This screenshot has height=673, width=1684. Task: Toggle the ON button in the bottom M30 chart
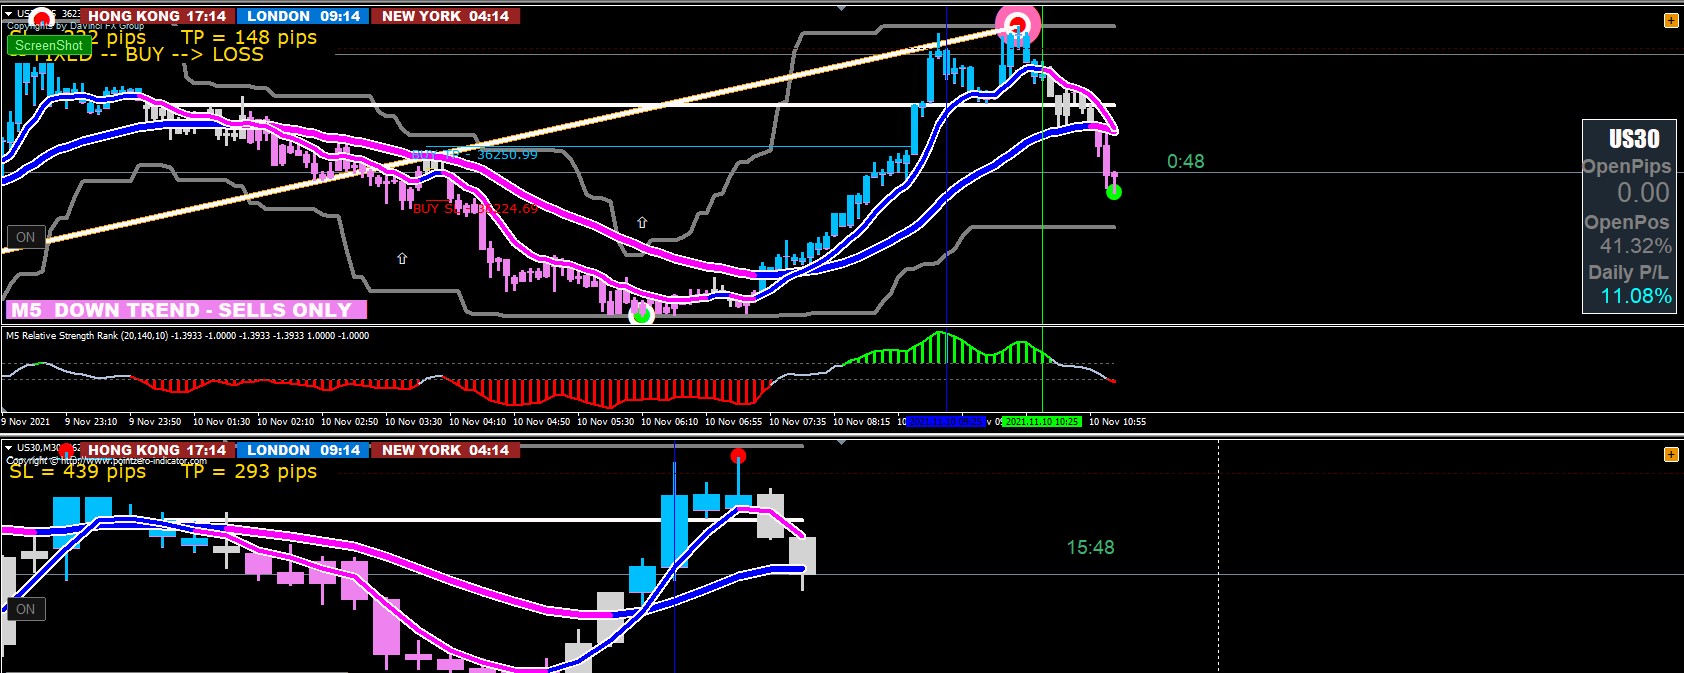click(26, 609)
